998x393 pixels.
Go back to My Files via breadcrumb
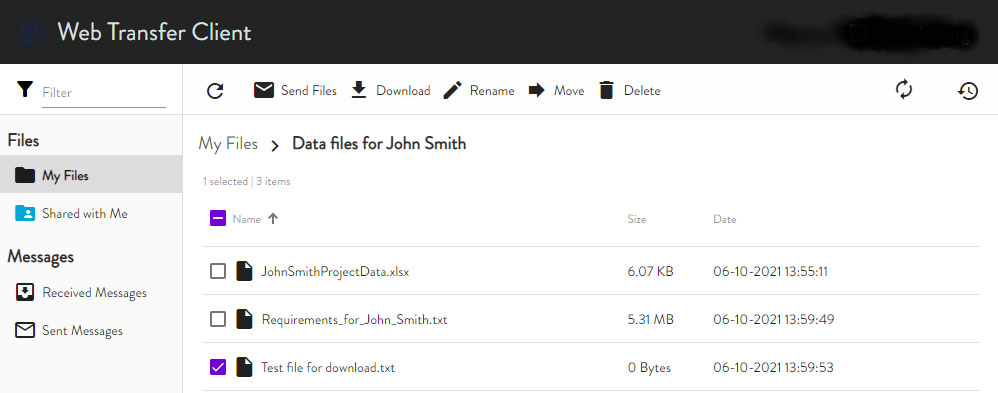(228, 144)
